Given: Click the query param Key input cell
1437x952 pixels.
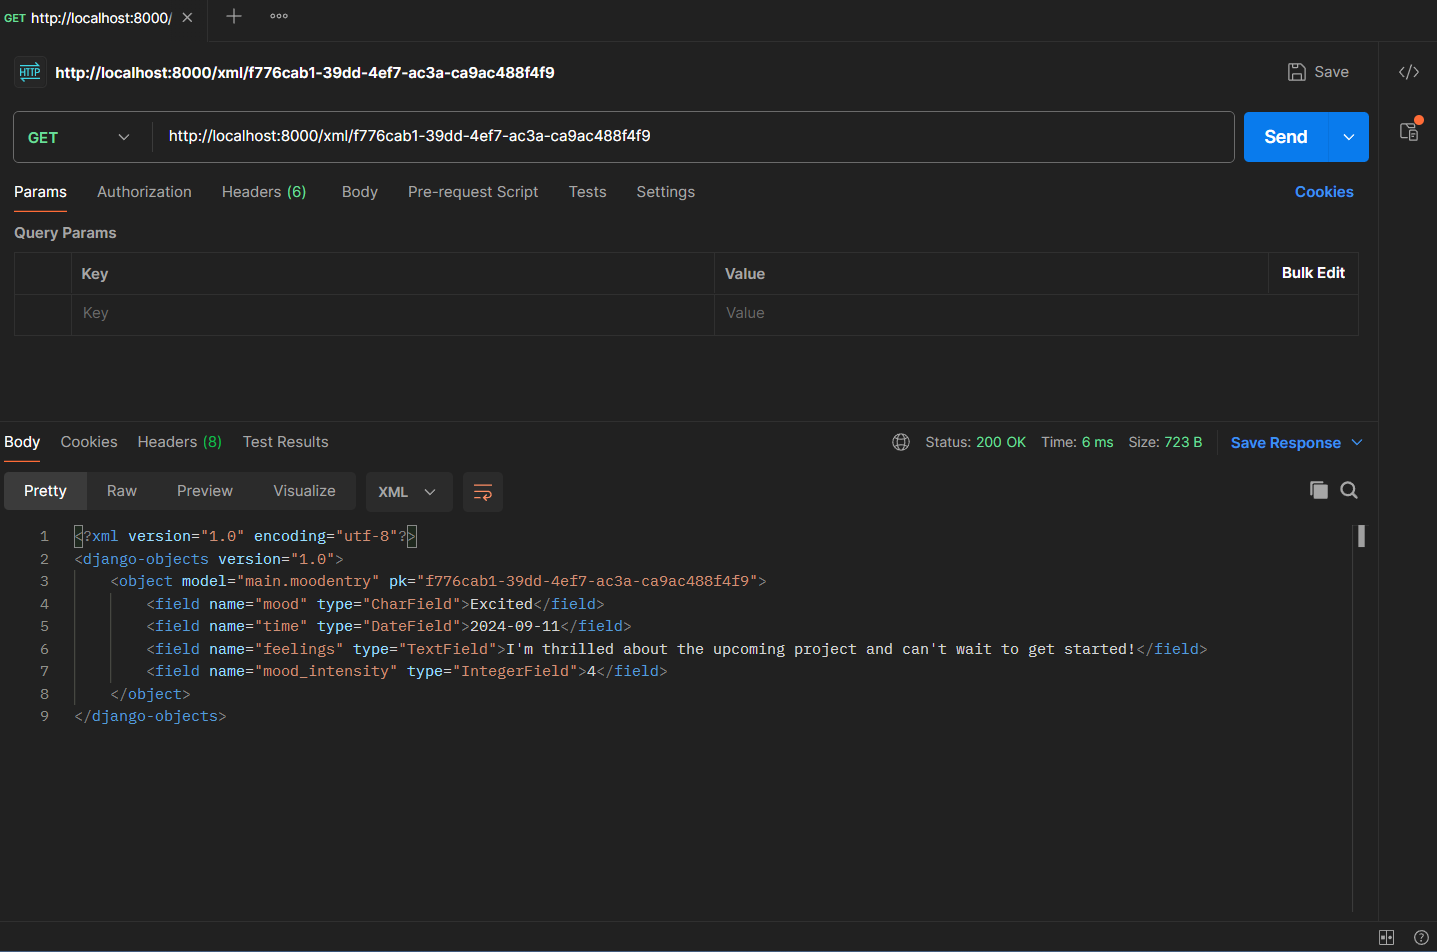Looking at the screenshot, I should pyautogui.click(x=393, y=314).
